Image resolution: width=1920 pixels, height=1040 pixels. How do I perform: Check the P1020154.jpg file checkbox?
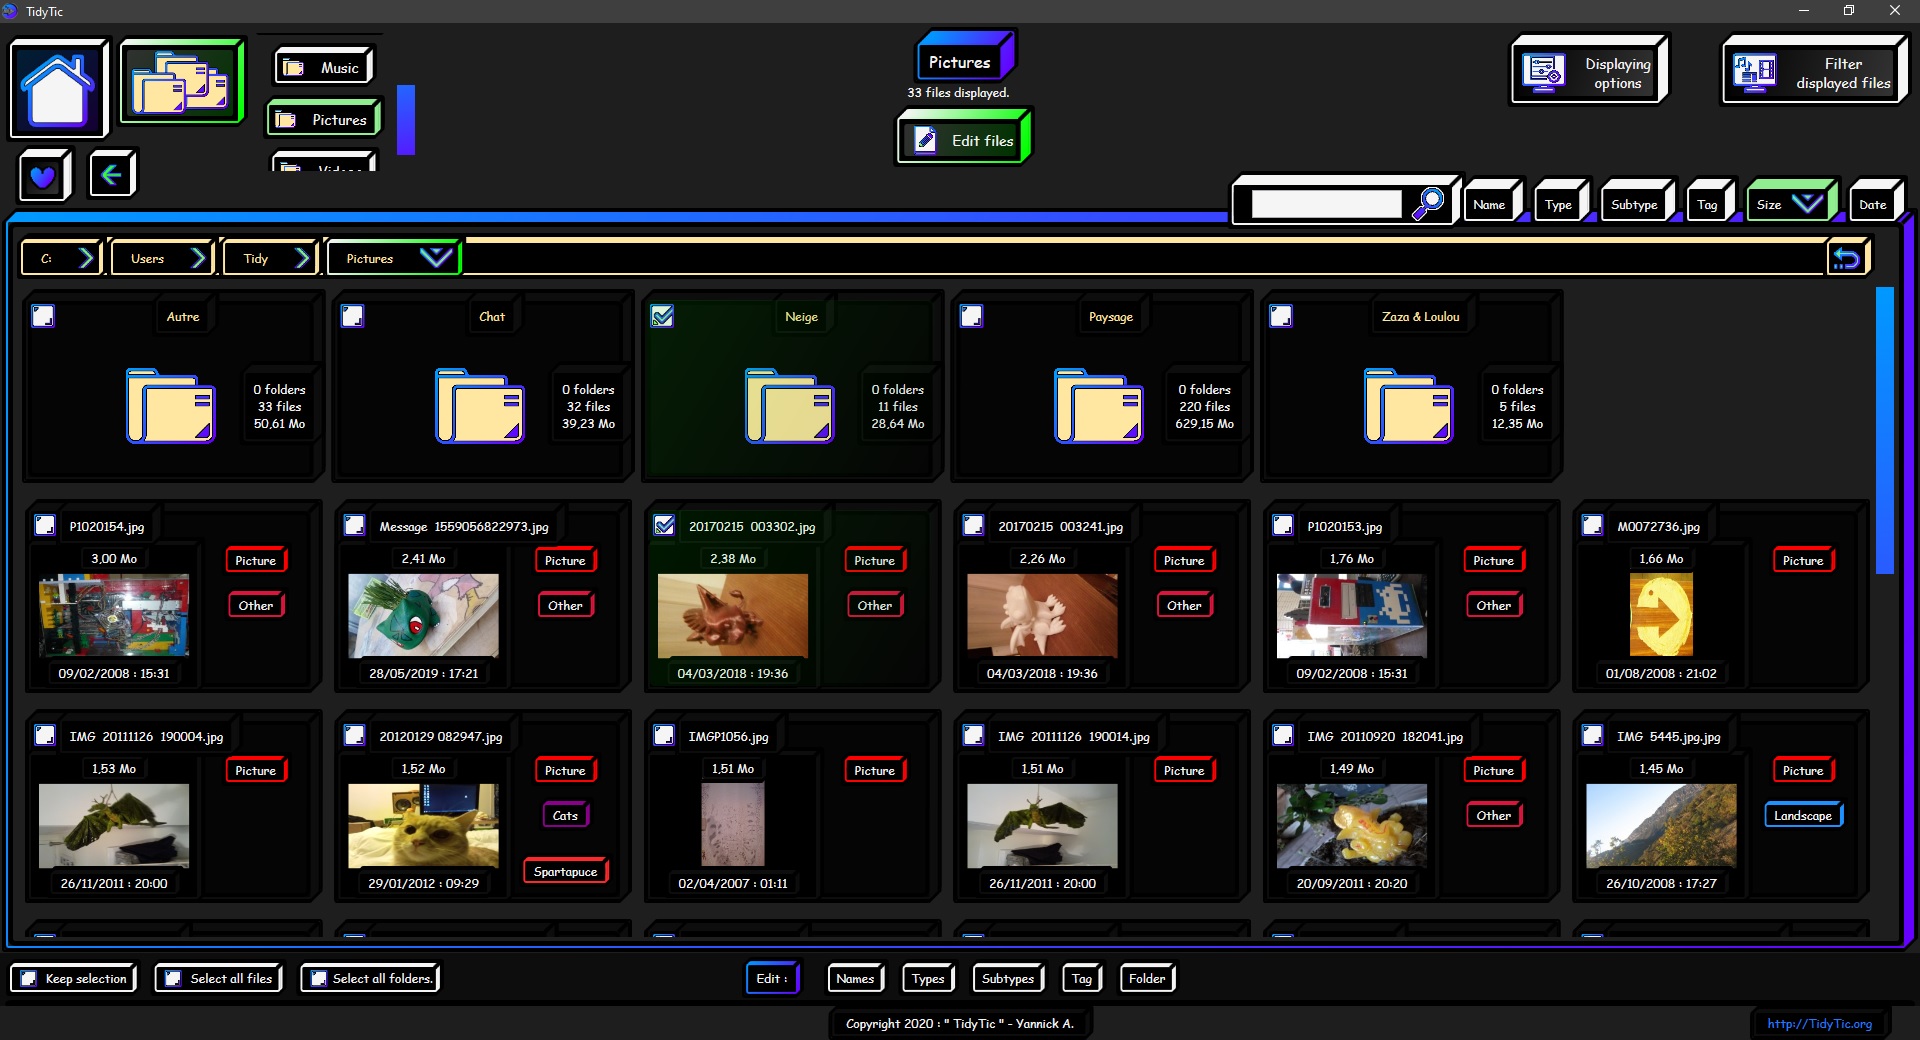click(x=45, y=526)
